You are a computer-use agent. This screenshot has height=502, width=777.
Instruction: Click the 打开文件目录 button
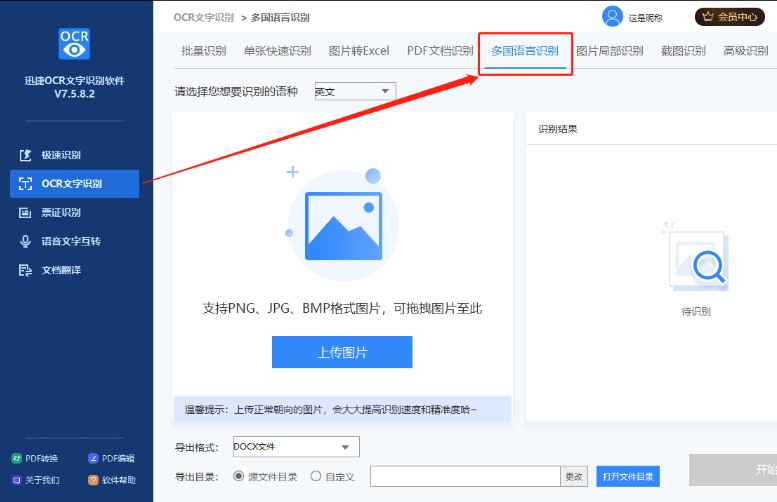coord(628,477)
